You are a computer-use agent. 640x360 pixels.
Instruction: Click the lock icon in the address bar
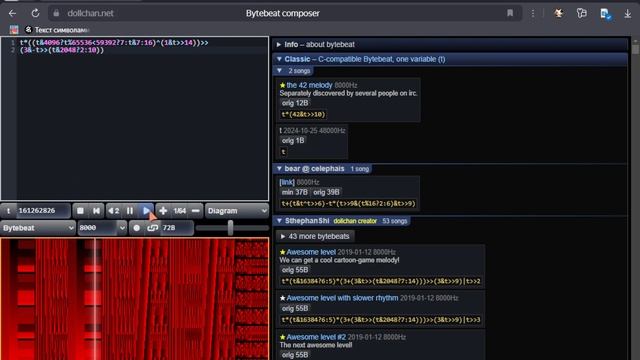tap(56, 13)
